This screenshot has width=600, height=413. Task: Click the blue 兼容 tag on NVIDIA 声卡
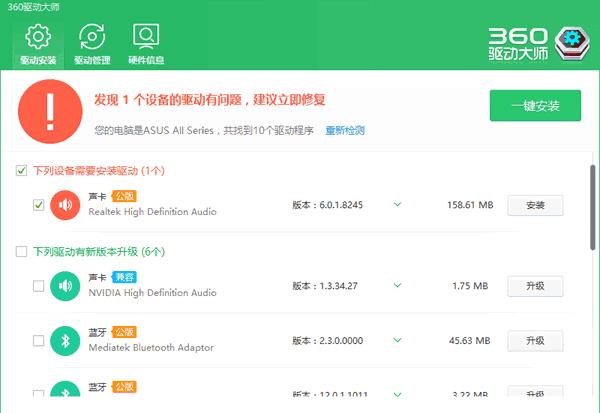point(124,277)
